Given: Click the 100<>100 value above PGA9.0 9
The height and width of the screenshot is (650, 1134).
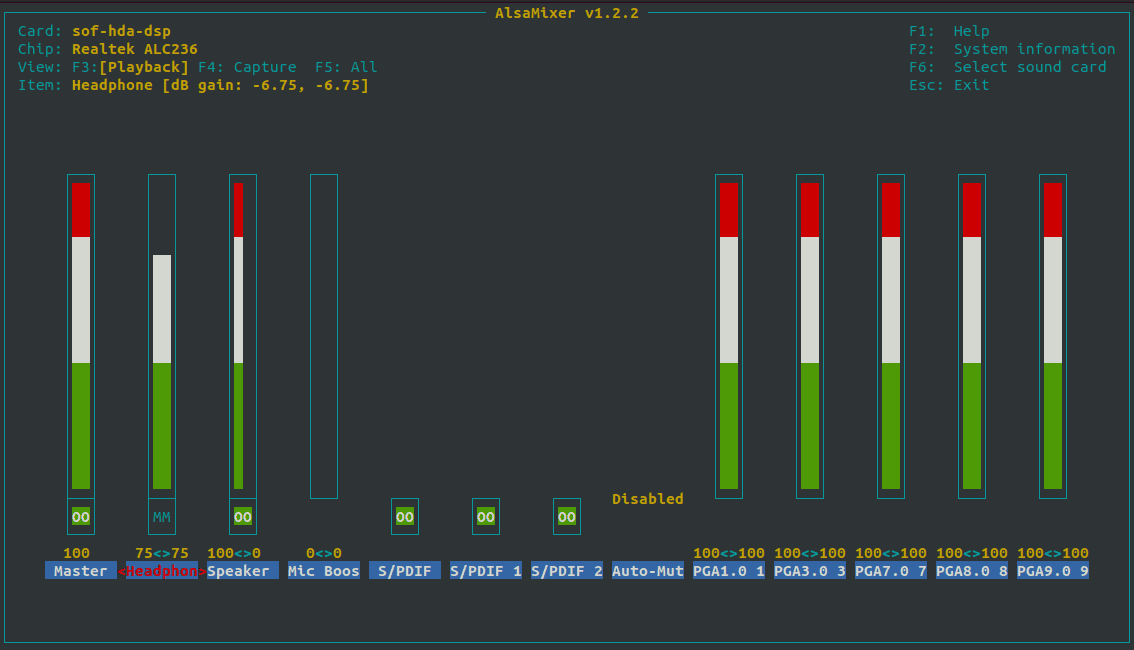Looking at the screenshot, I should coord(1053,553).
